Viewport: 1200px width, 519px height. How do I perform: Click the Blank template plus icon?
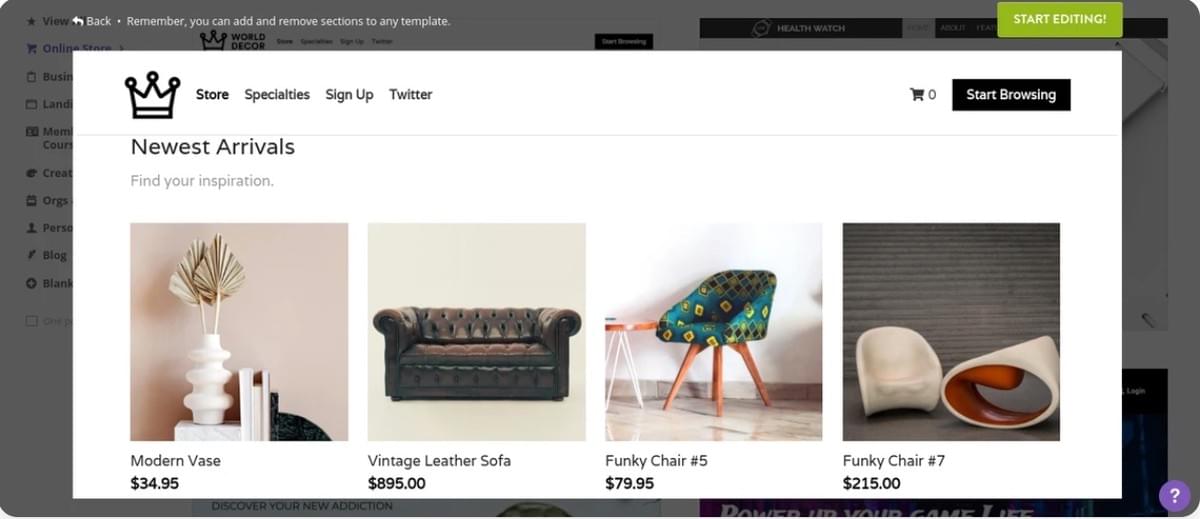point(32,283)
